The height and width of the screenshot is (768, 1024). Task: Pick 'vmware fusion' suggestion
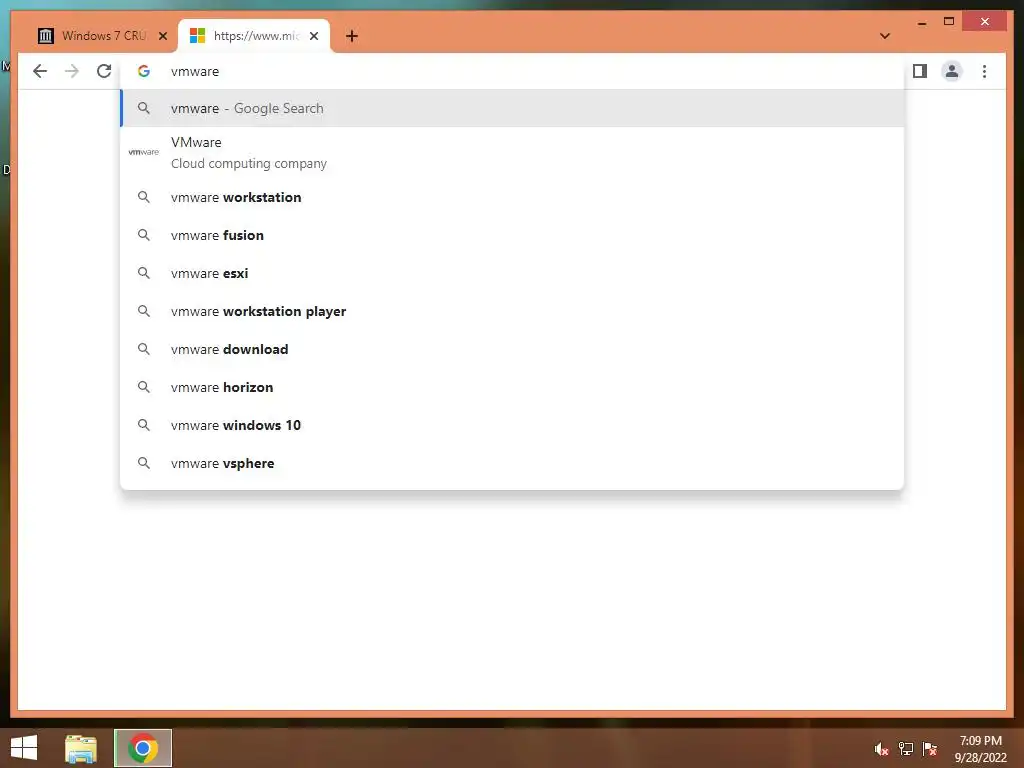tap(512, 235)
